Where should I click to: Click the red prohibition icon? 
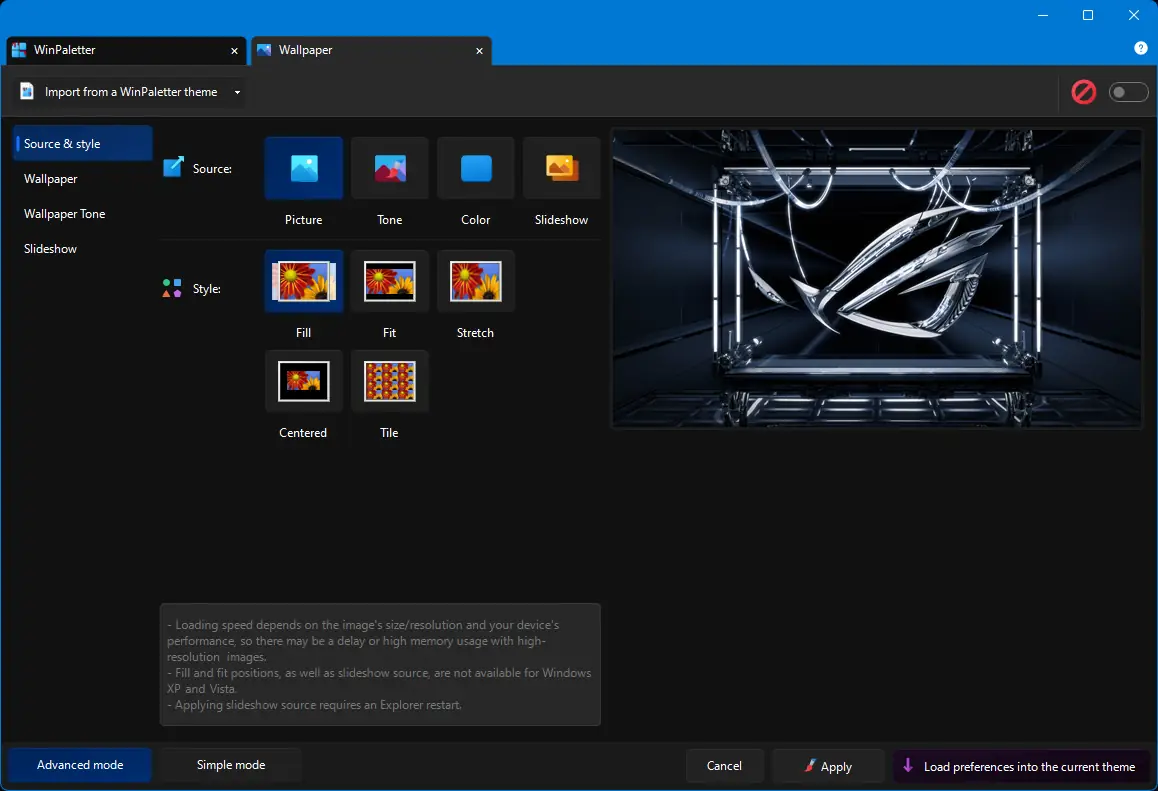click(1083, 92)
